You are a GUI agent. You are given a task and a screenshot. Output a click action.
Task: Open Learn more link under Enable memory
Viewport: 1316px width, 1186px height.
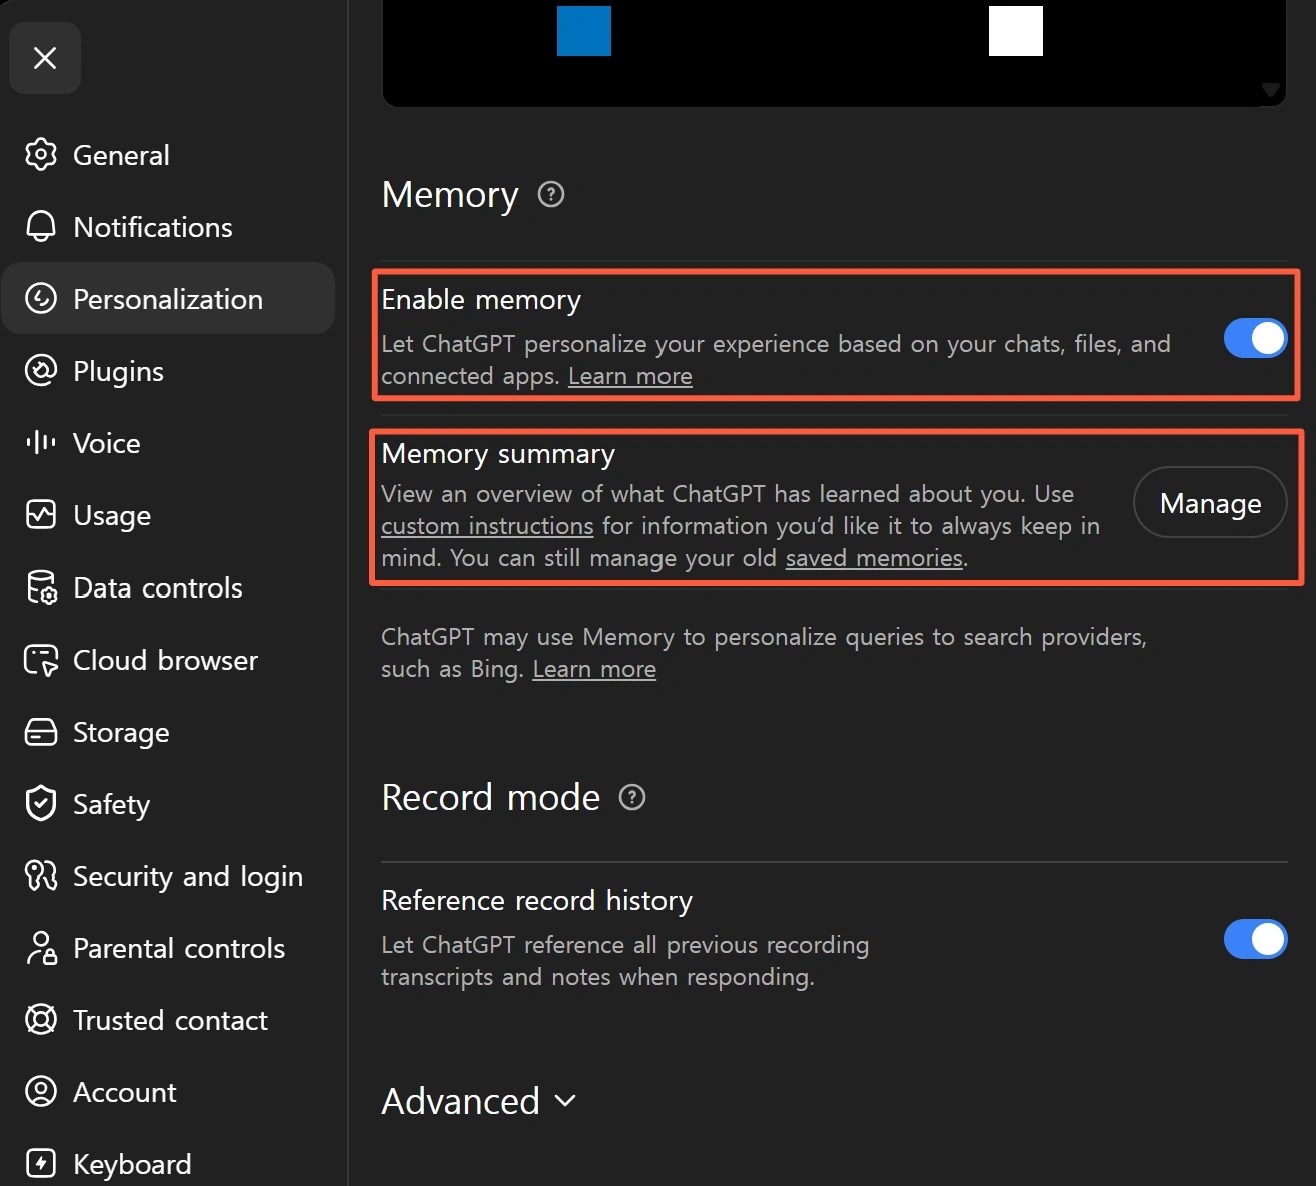click(630, 376)
